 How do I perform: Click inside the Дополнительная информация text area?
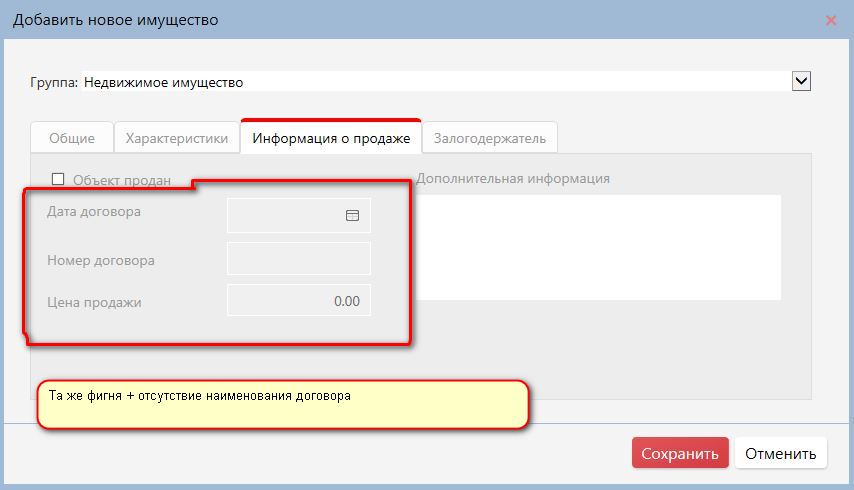597,247
